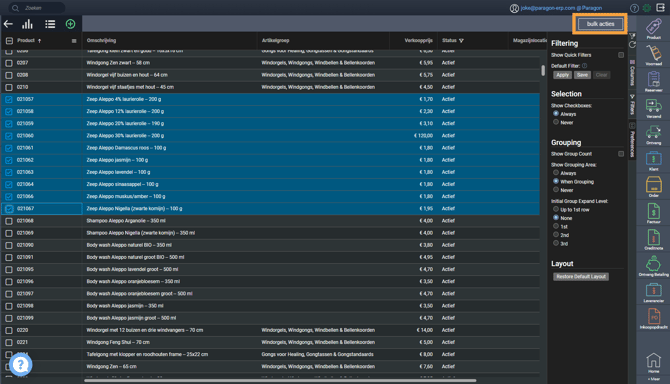670x384 pixels.
Task: Select the 2nd group expand level
Action: click(556, 235)
